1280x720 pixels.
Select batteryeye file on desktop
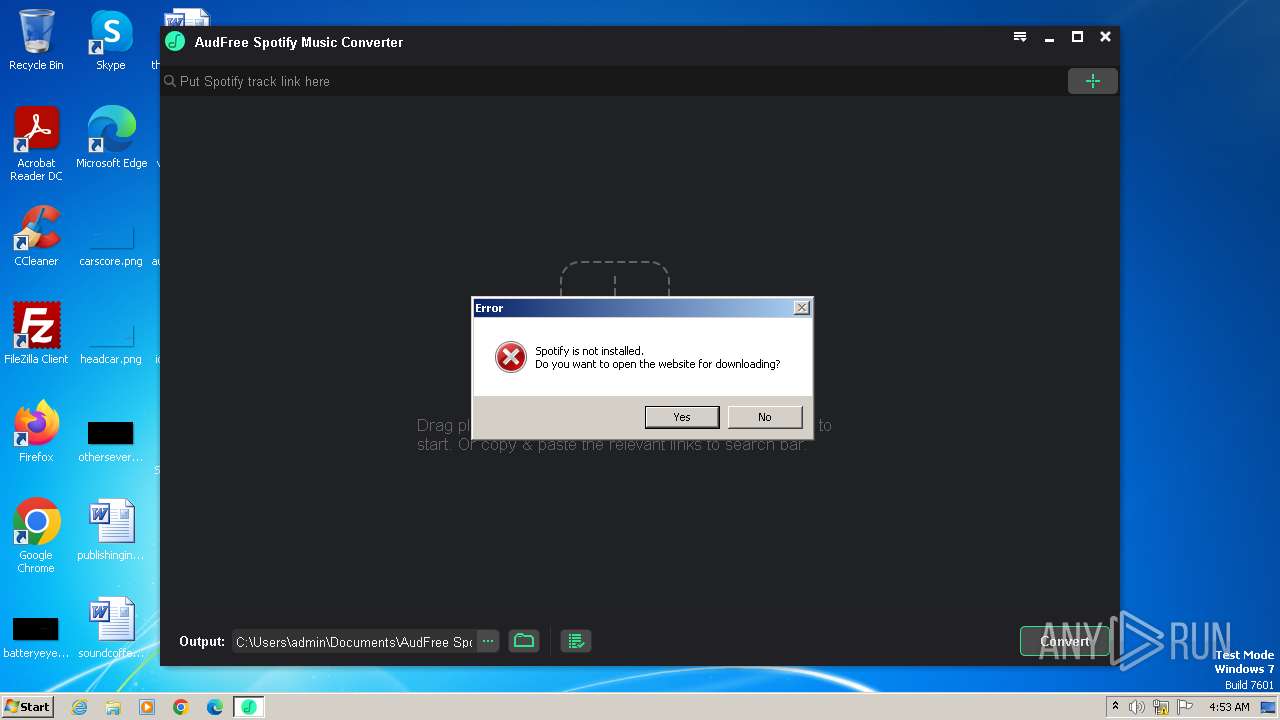pyautogui.click(x=36, y=636)
